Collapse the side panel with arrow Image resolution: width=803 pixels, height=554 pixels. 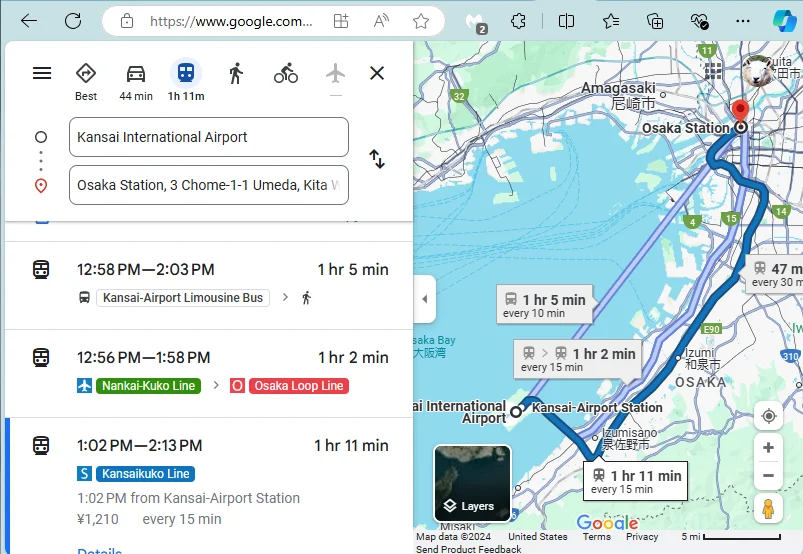425,299
